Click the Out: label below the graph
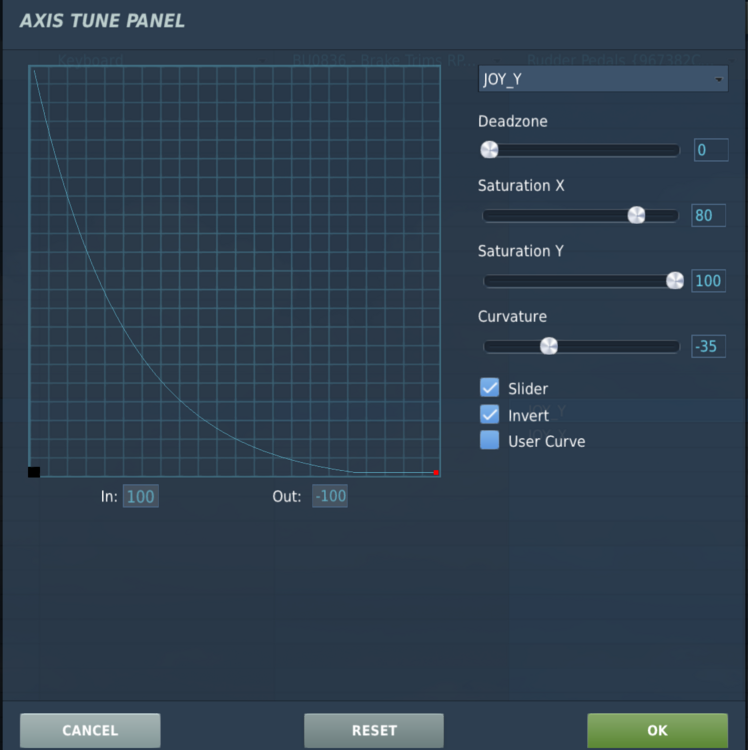748x750 pixels. point(287,496)
